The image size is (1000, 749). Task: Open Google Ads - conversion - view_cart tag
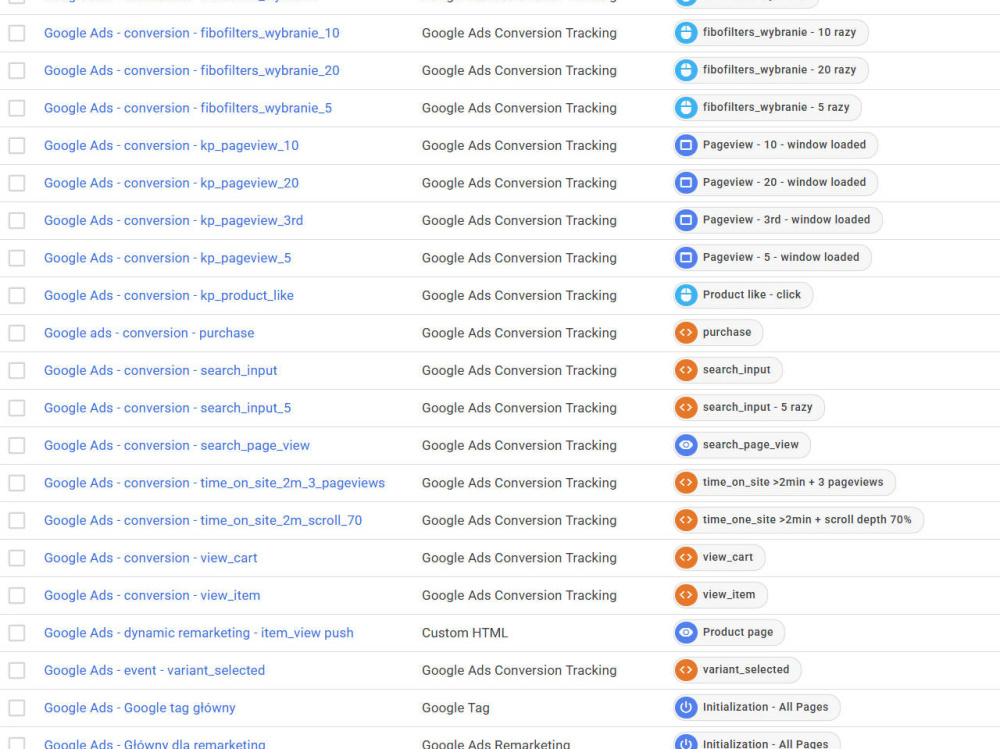(151, 558)
